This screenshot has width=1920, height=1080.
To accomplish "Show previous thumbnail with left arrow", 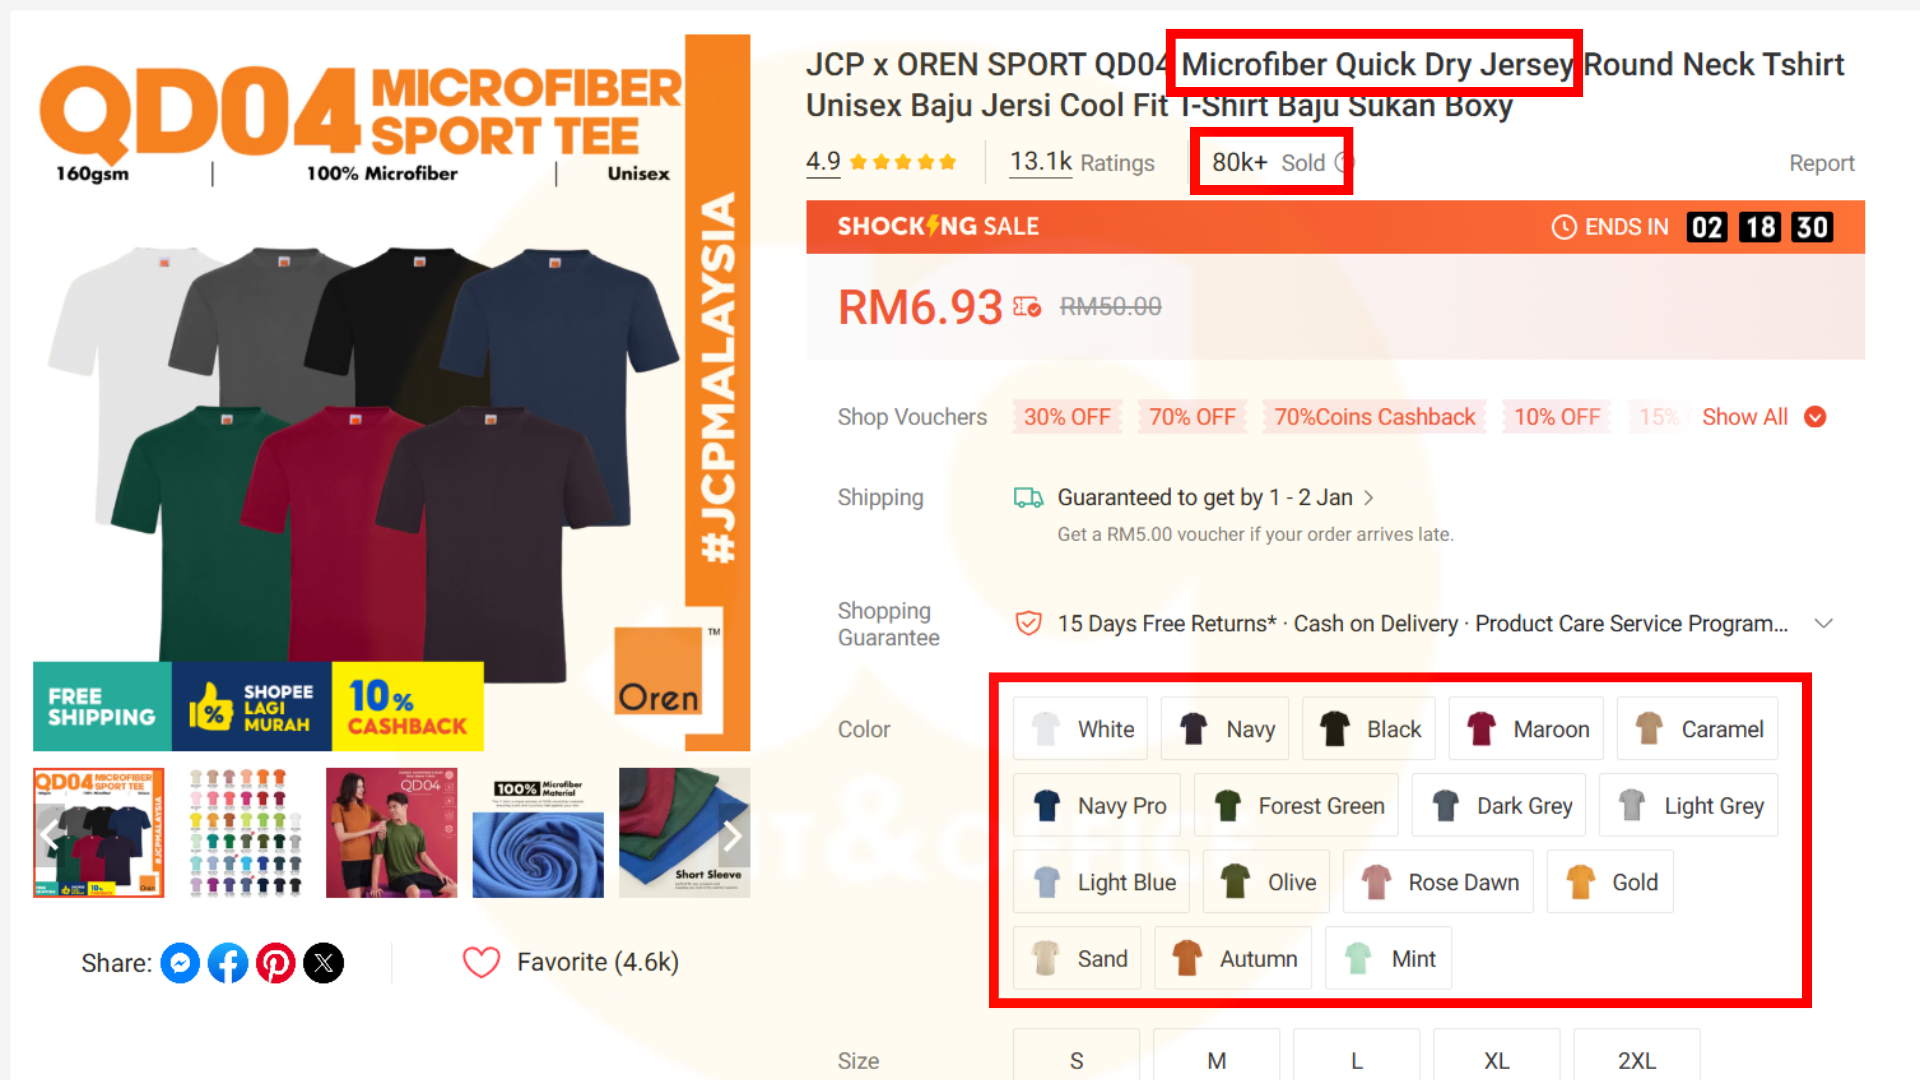I will (x=49, y=835).
